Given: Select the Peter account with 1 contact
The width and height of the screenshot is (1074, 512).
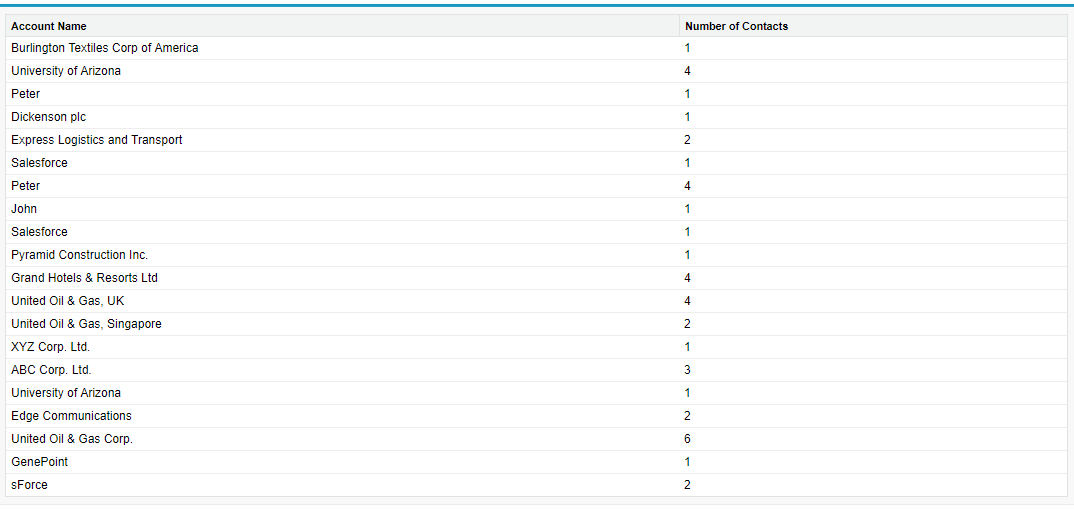Looking at the screenshot, I should 25,94.
